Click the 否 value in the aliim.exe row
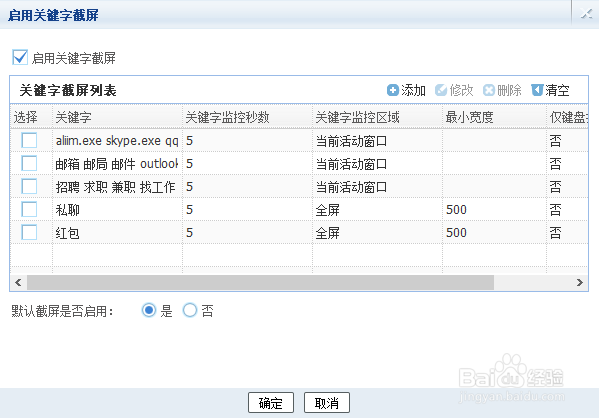 pyautogui.click(x=555, y=141)
